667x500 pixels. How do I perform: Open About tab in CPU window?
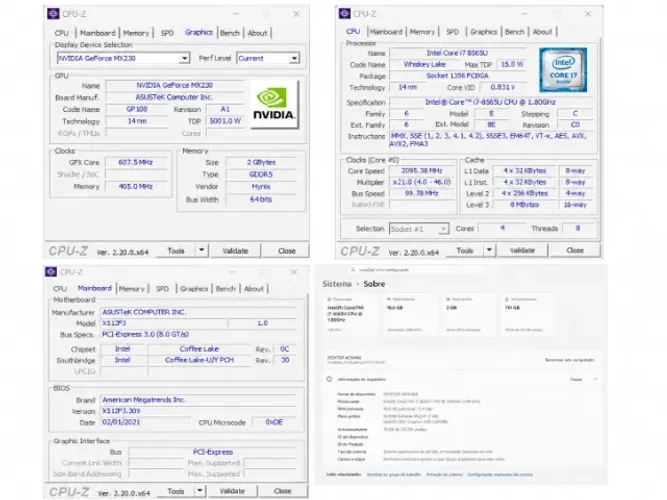[x=542, y=31]
